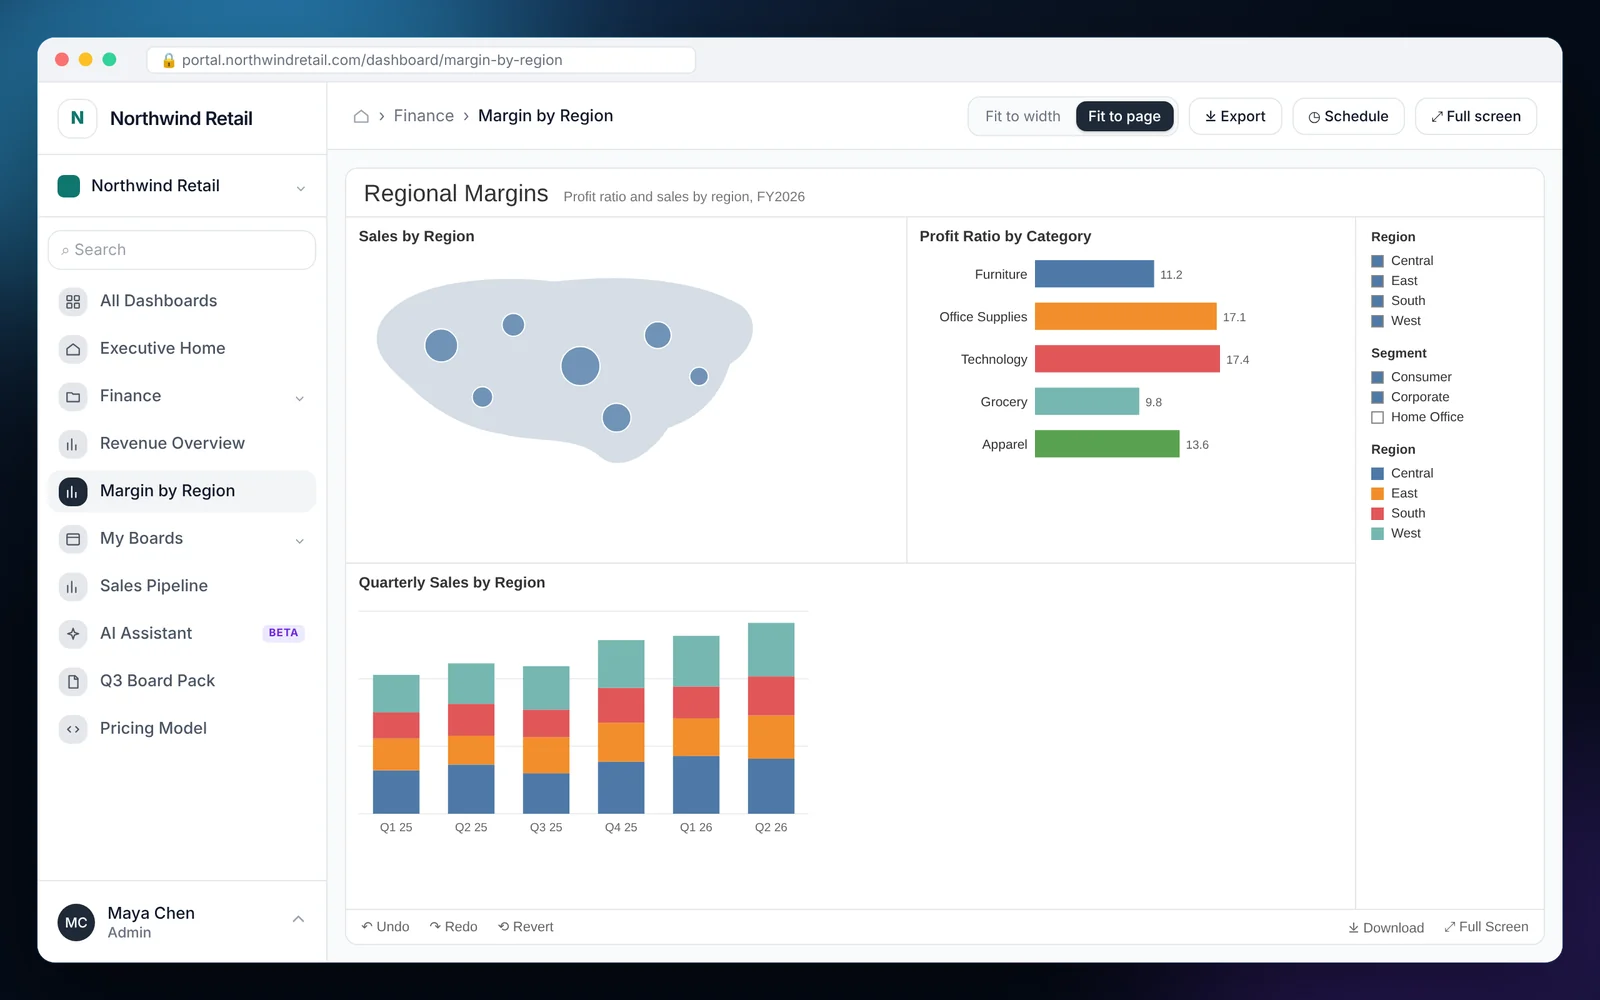Viewport: 1600px width, 1000px height.
Task: Open All Dashboards in the sidebar
Action: [182, 301]
